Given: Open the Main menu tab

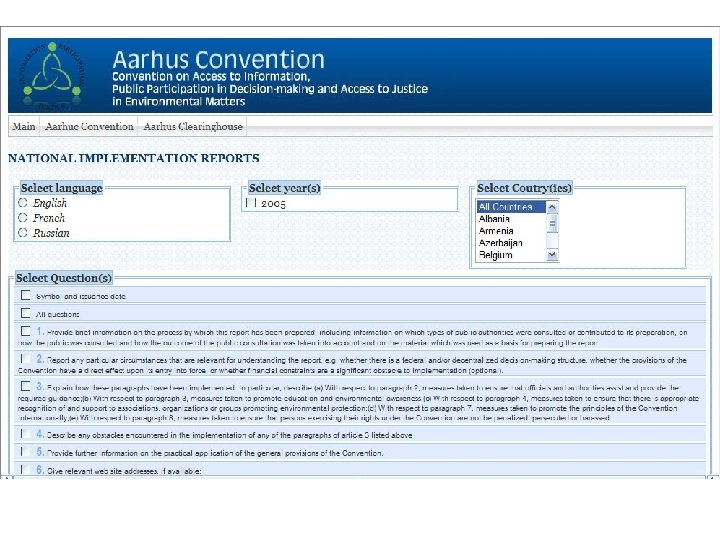Looking at the screenshot, I should pyautogui.click(x=24, y=126).
